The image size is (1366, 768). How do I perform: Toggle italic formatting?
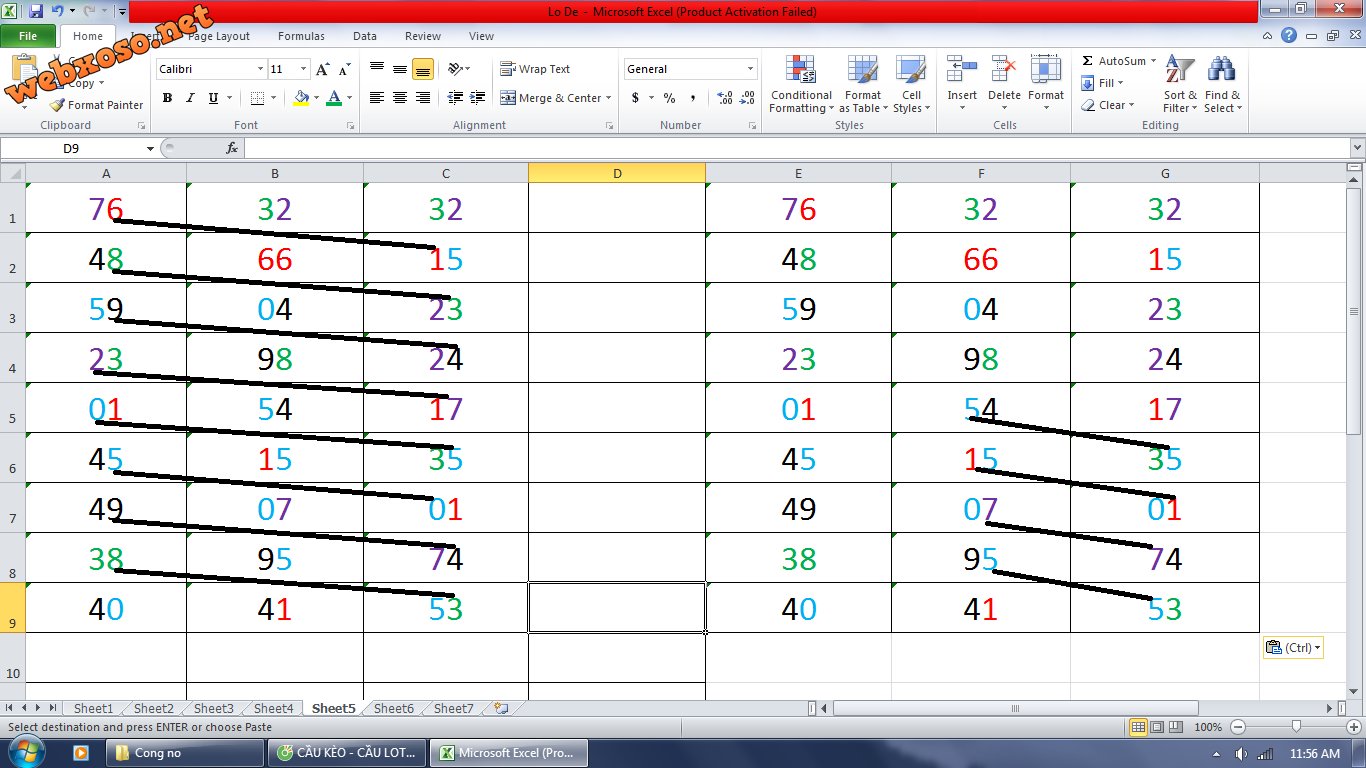pos(190,98)
